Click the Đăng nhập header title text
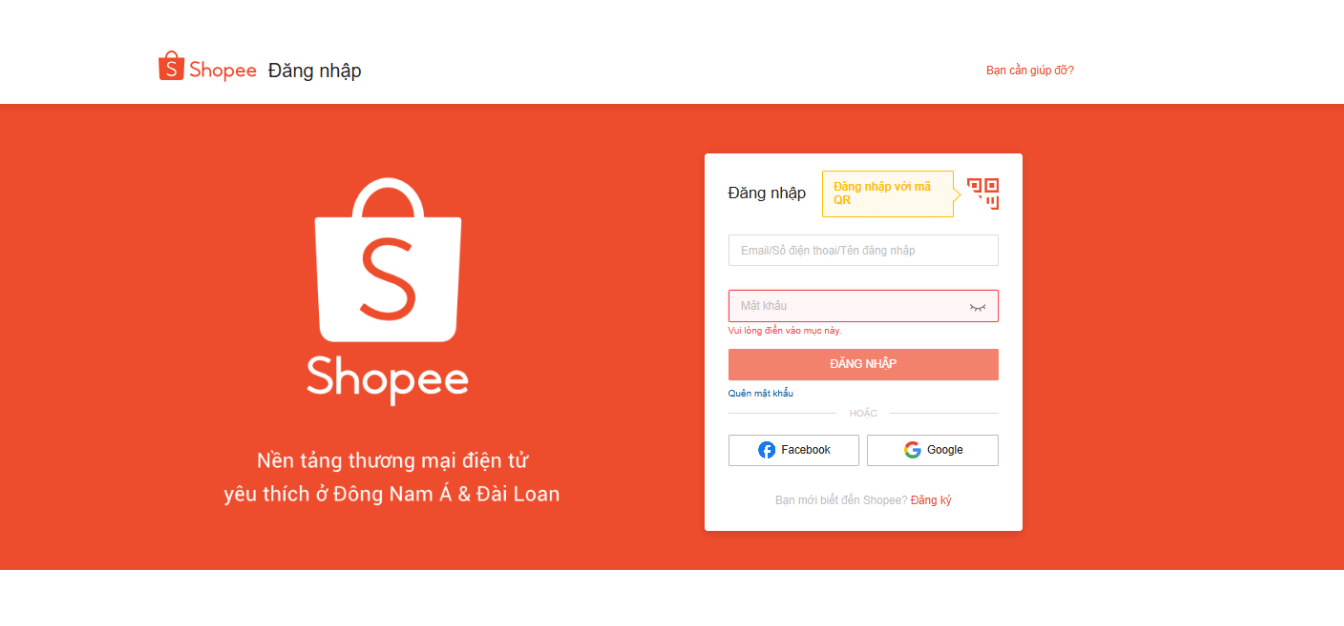The image size is (1344, 626). (x=315, y=70)
